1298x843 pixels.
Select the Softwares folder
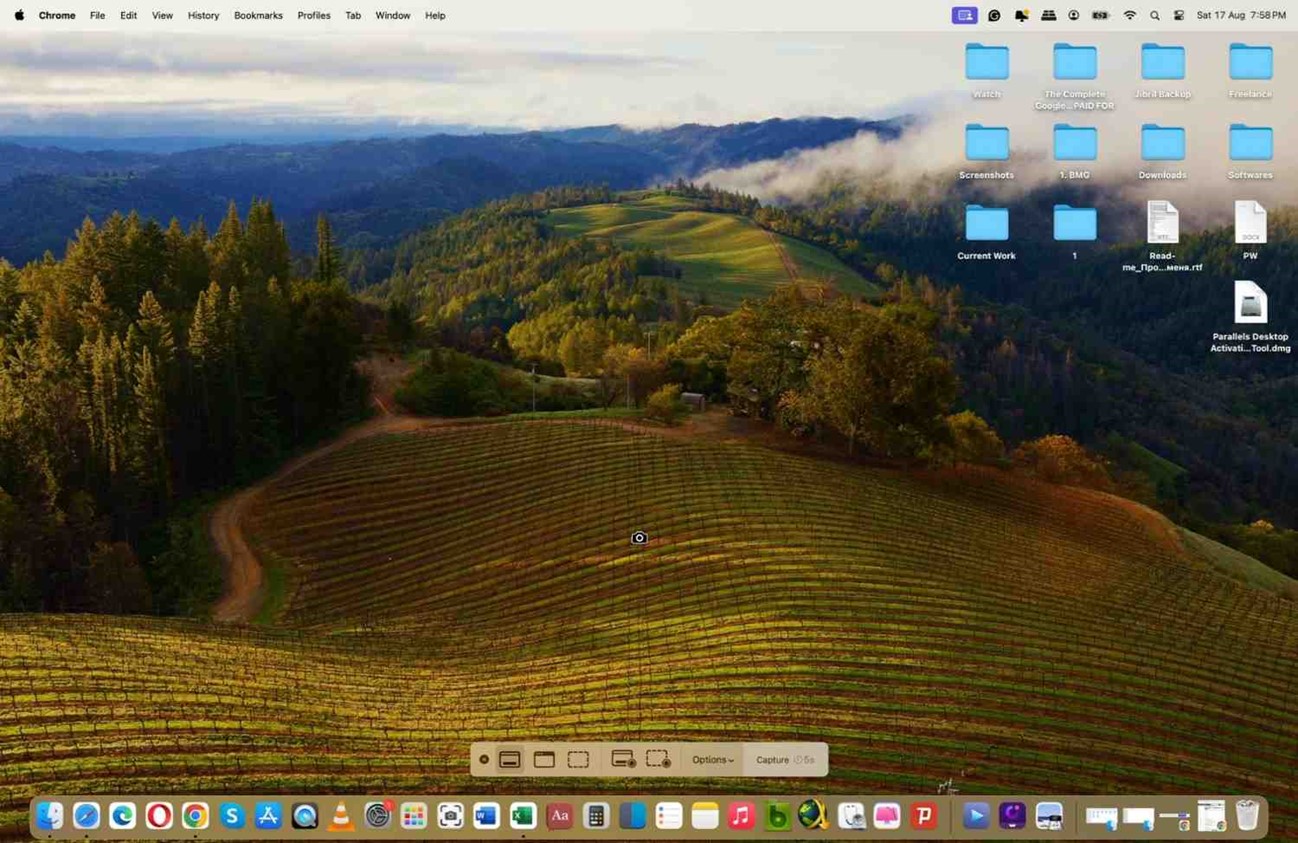click(1251, 151)
